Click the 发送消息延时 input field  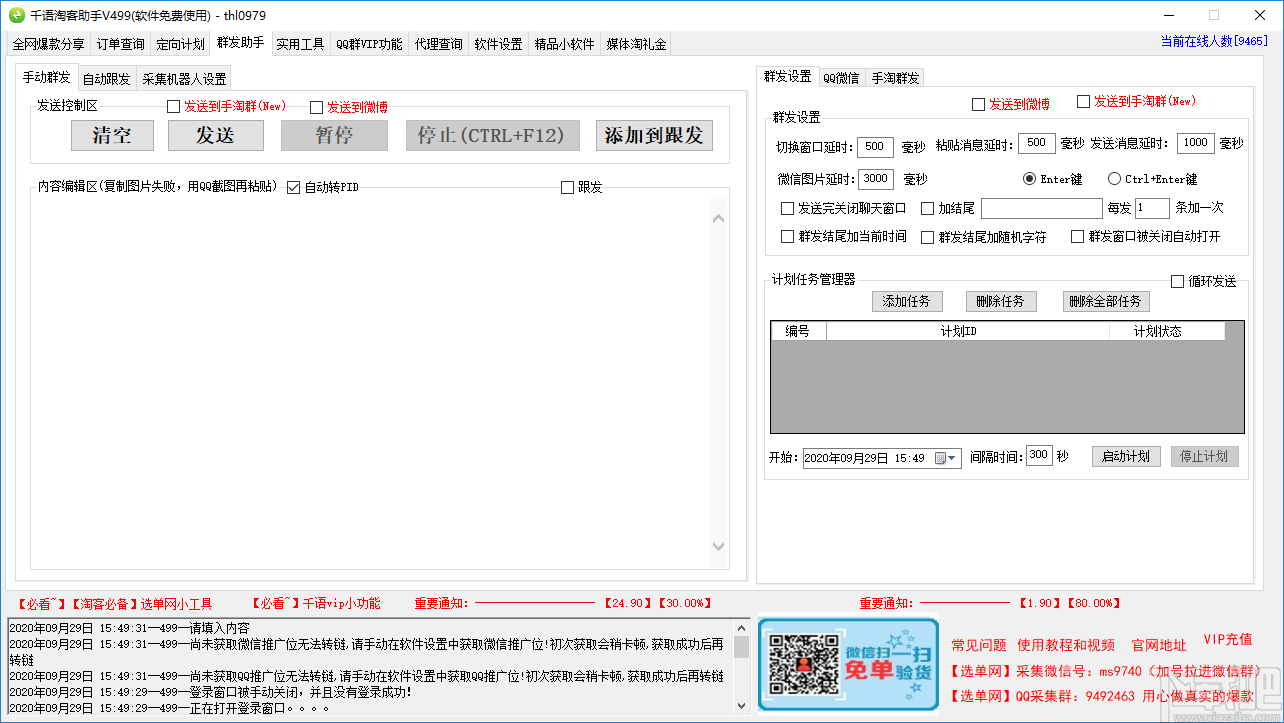1196,144
